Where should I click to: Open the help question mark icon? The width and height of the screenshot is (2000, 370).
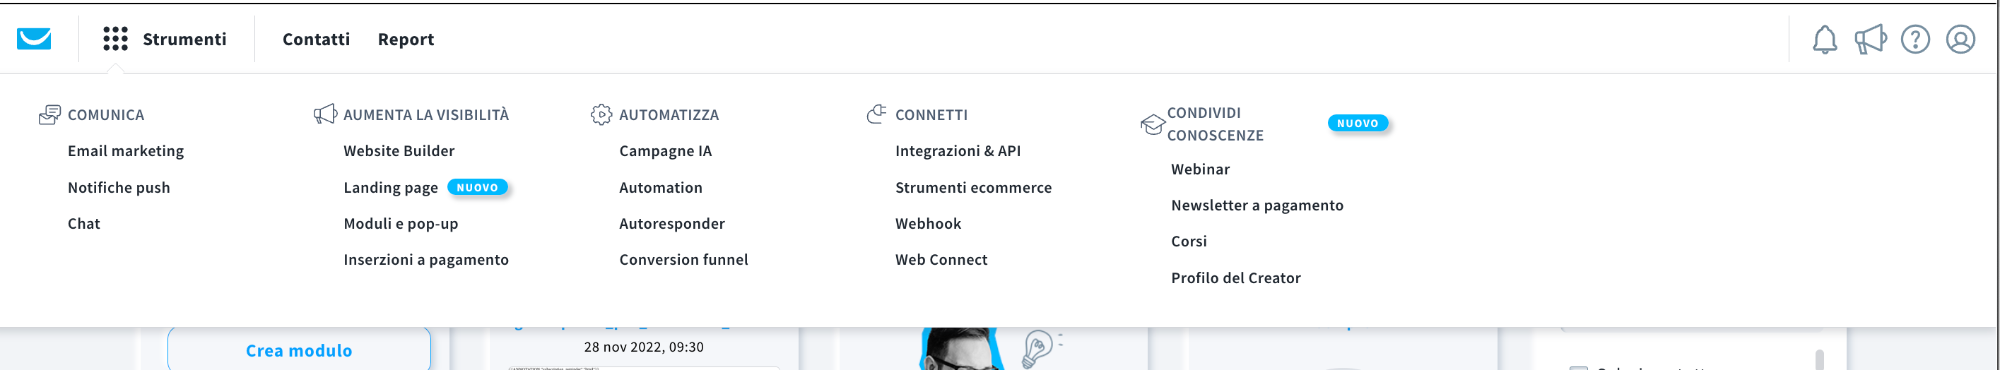tap(1915, 39)
